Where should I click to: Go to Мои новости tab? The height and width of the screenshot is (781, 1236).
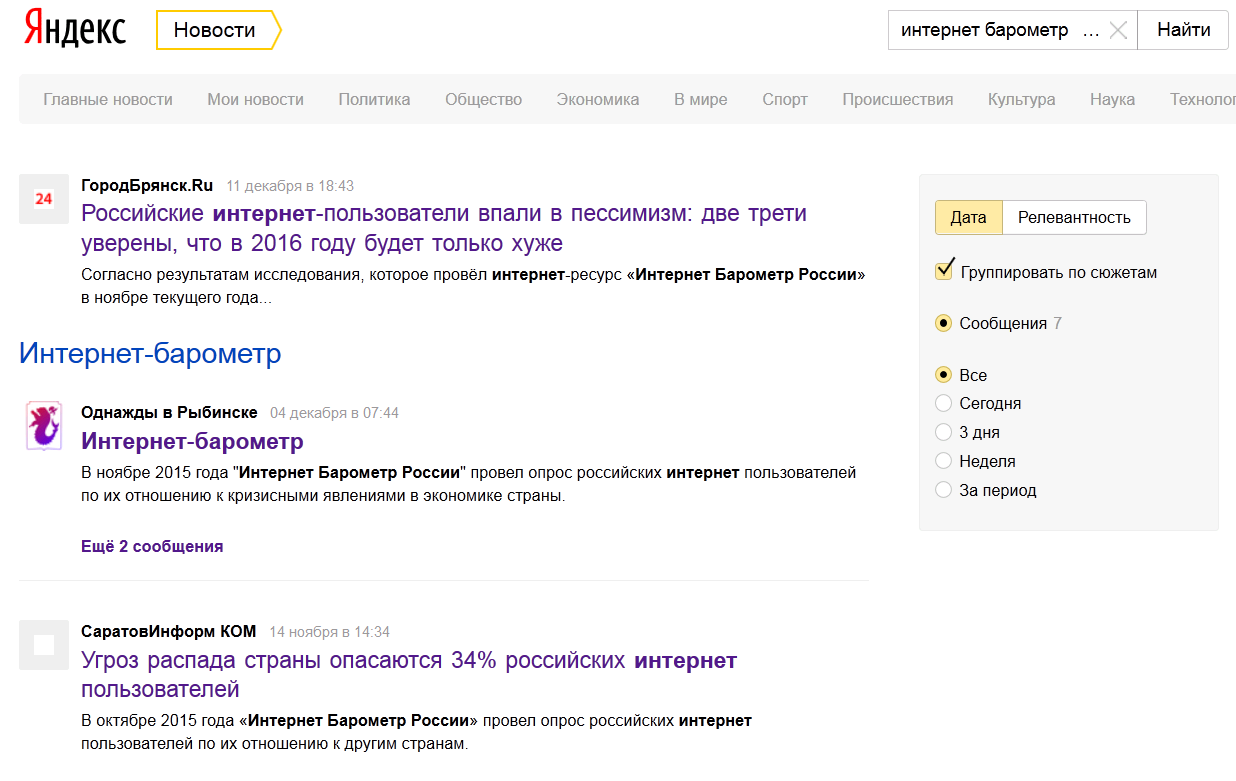point(255,99)
